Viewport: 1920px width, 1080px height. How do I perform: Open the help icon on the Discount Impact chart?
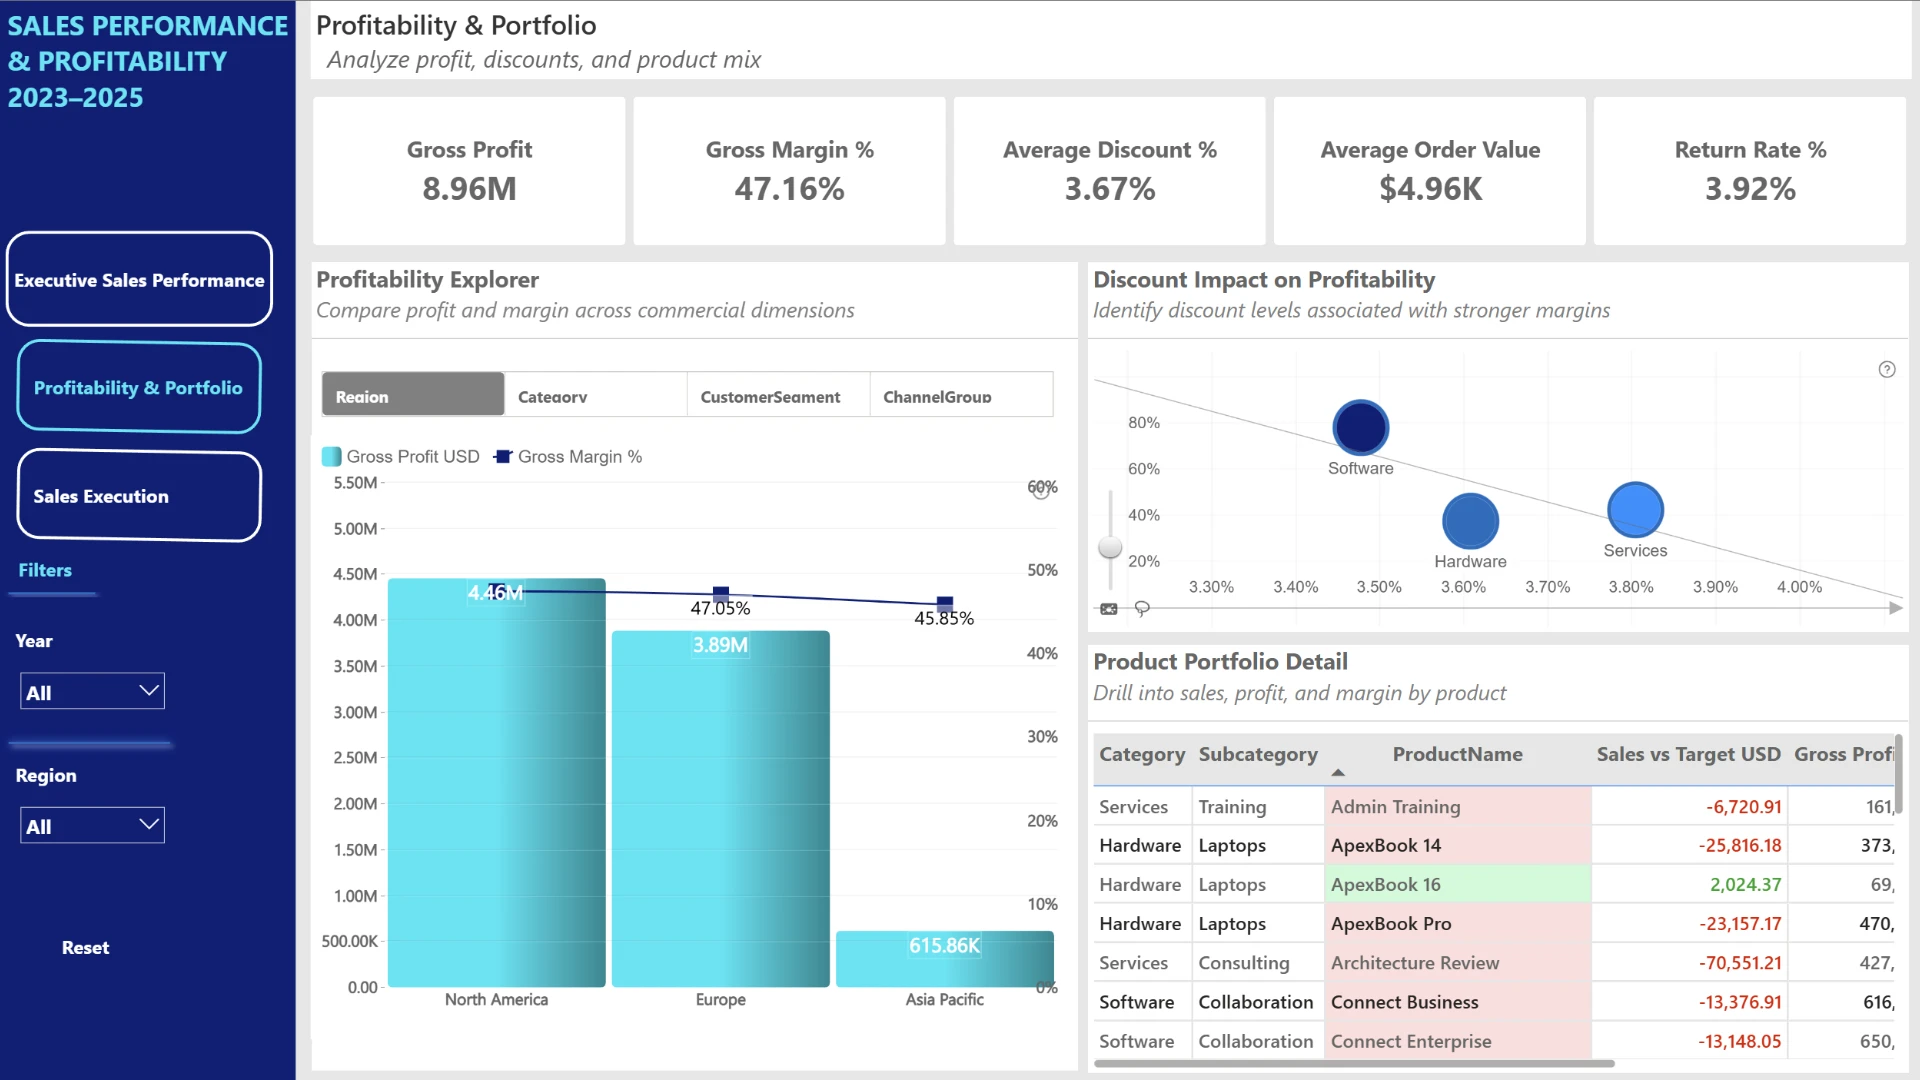point(1887,370)
